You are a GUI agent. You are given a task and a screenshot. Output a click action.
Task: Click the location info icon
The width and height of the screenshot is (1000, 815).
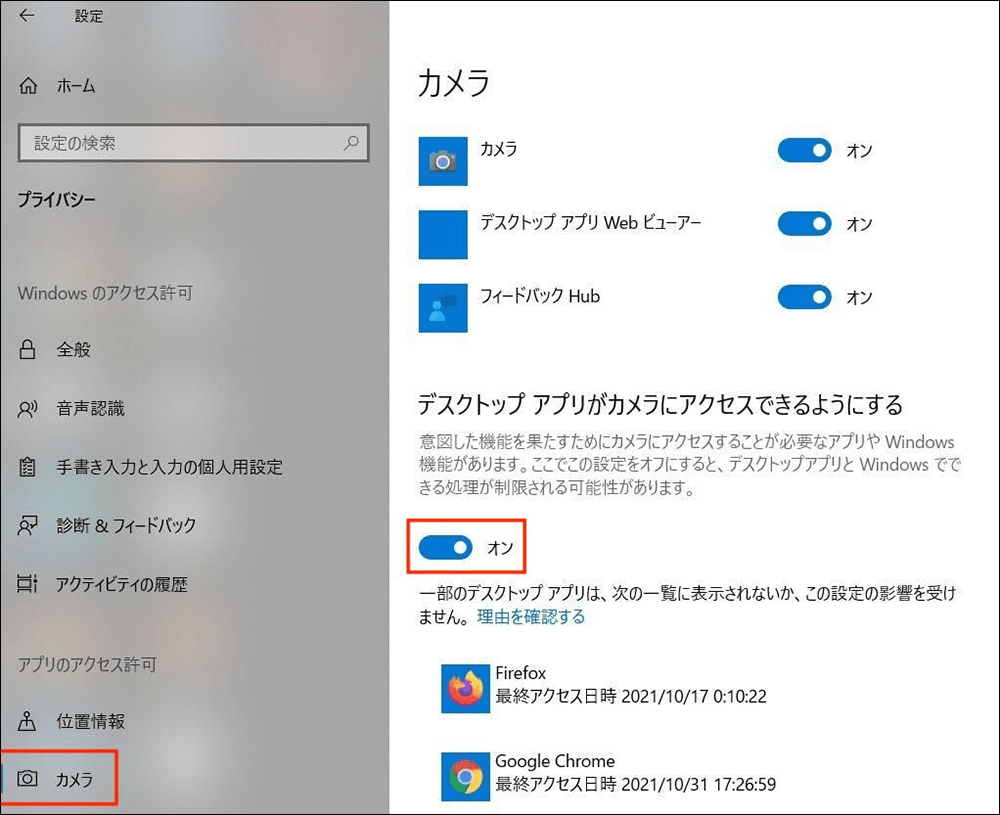pyautogui.click(x=27, y=721)
